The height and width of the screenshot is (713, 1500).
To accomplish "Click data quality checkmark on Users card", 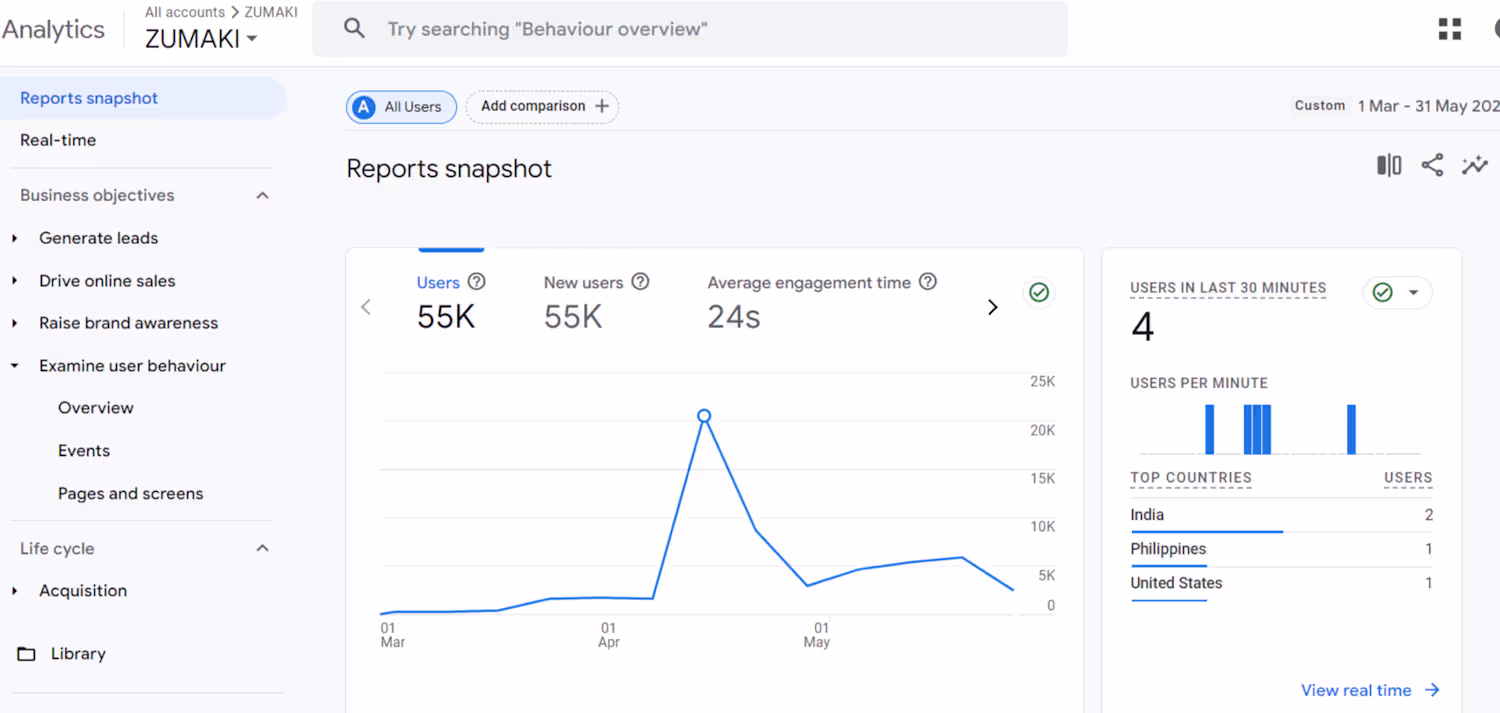I will point(1039,292).
